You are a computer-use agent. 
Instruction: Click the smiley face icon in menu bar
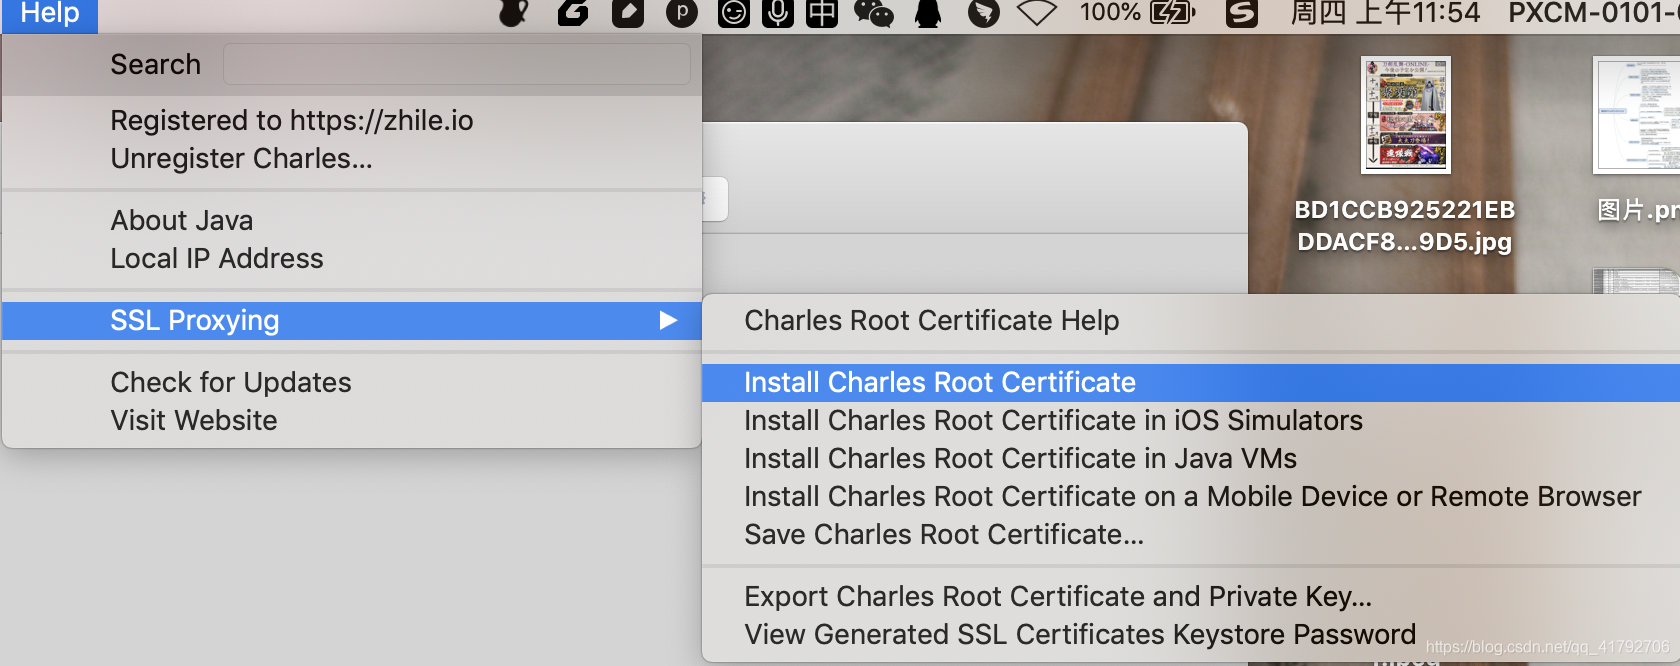click(734, 13)
